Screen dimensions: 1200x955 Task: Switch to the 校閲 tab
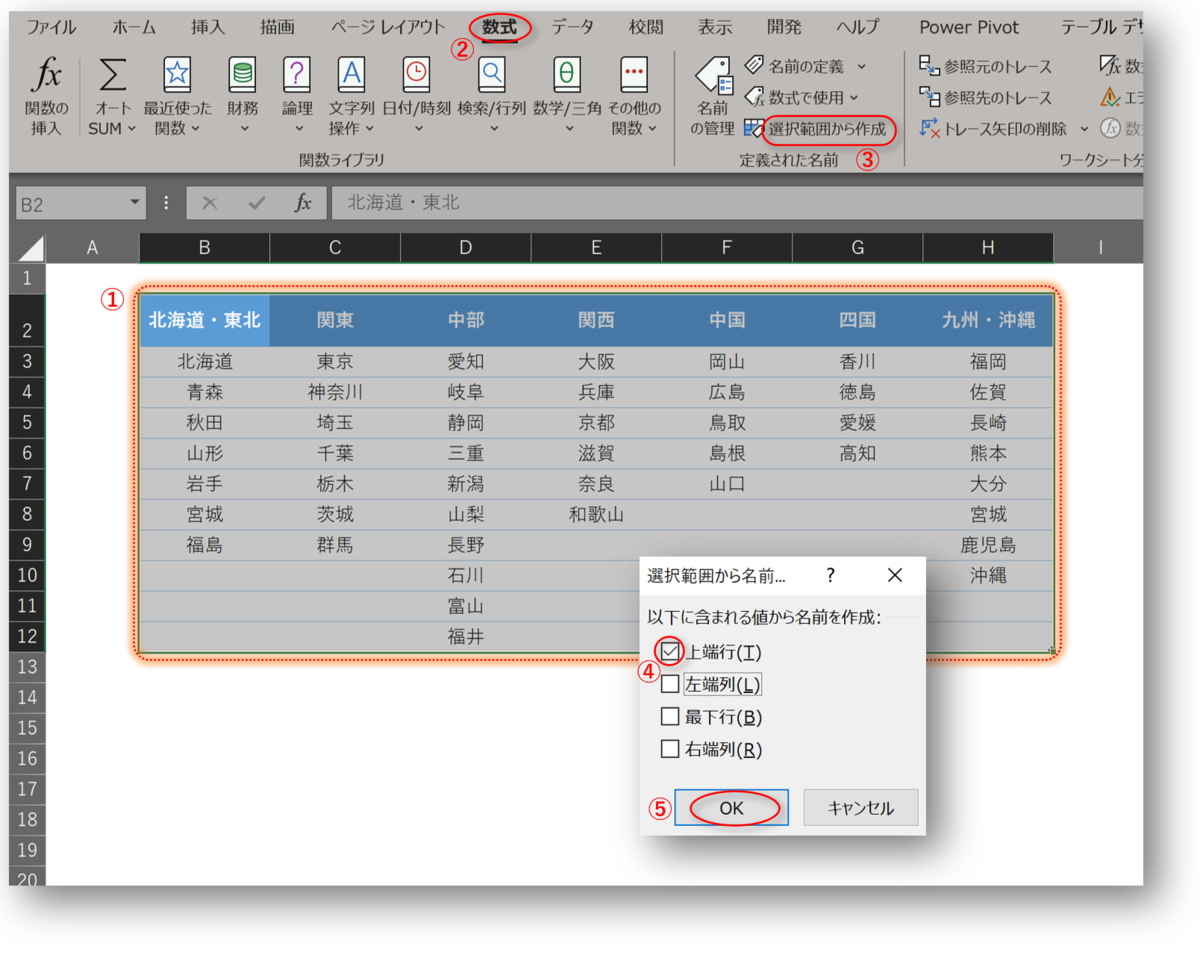646,27
